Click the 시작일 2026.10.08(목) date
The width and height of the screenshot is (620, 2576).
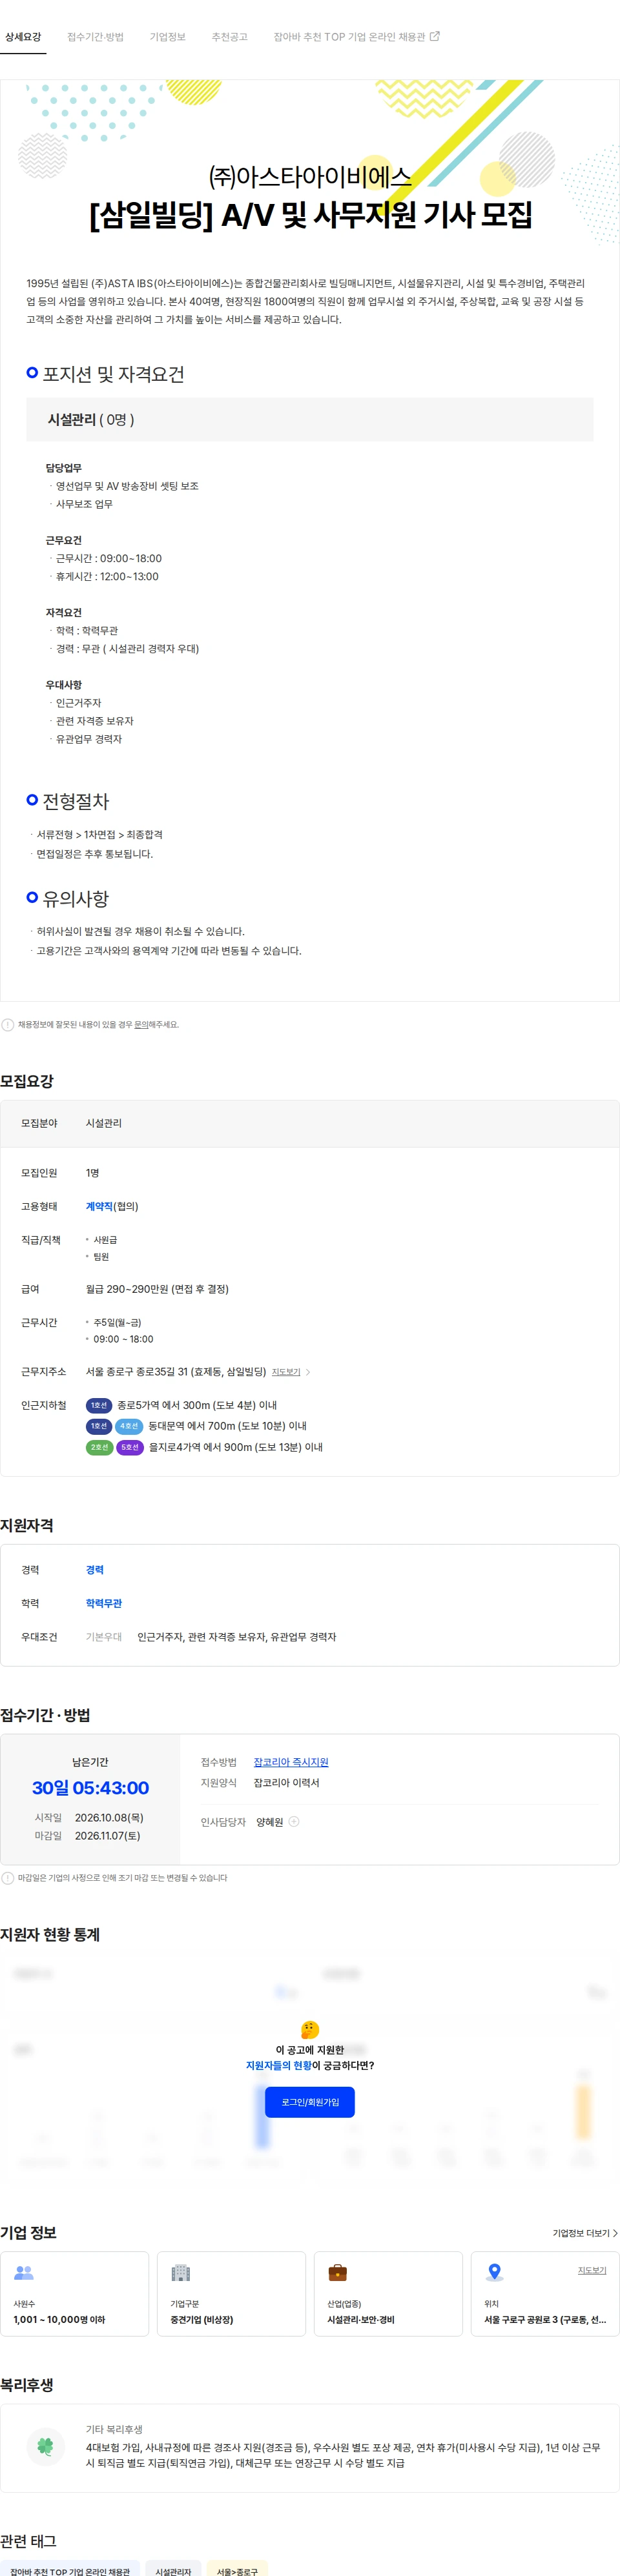[109, 1817]
